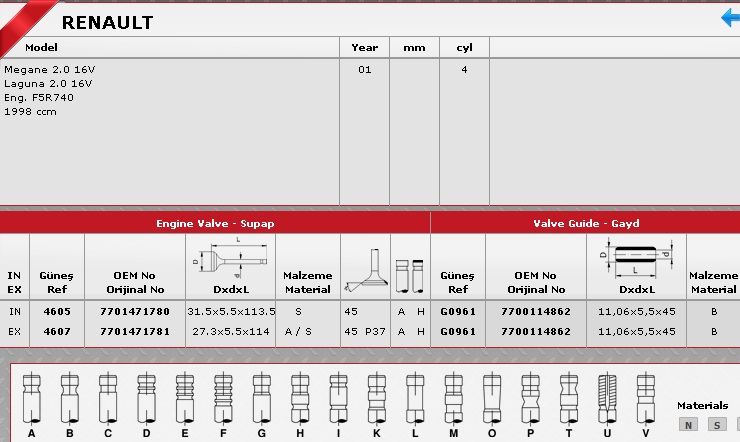This screenshot has height=442, width=740.
Task: Click valve stem type V icon
Action: point(645,399)
